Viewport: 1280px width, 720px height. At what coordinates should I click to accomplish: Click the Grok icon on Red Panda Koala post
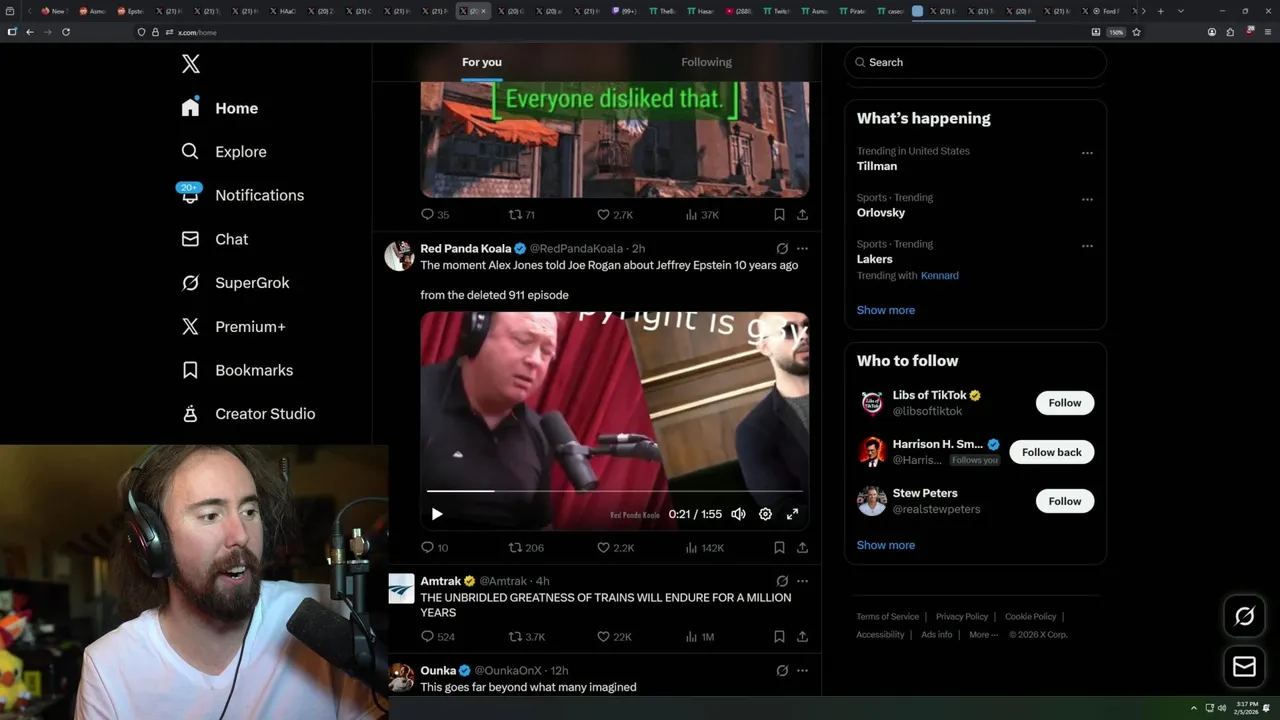[x=782, y=248]
